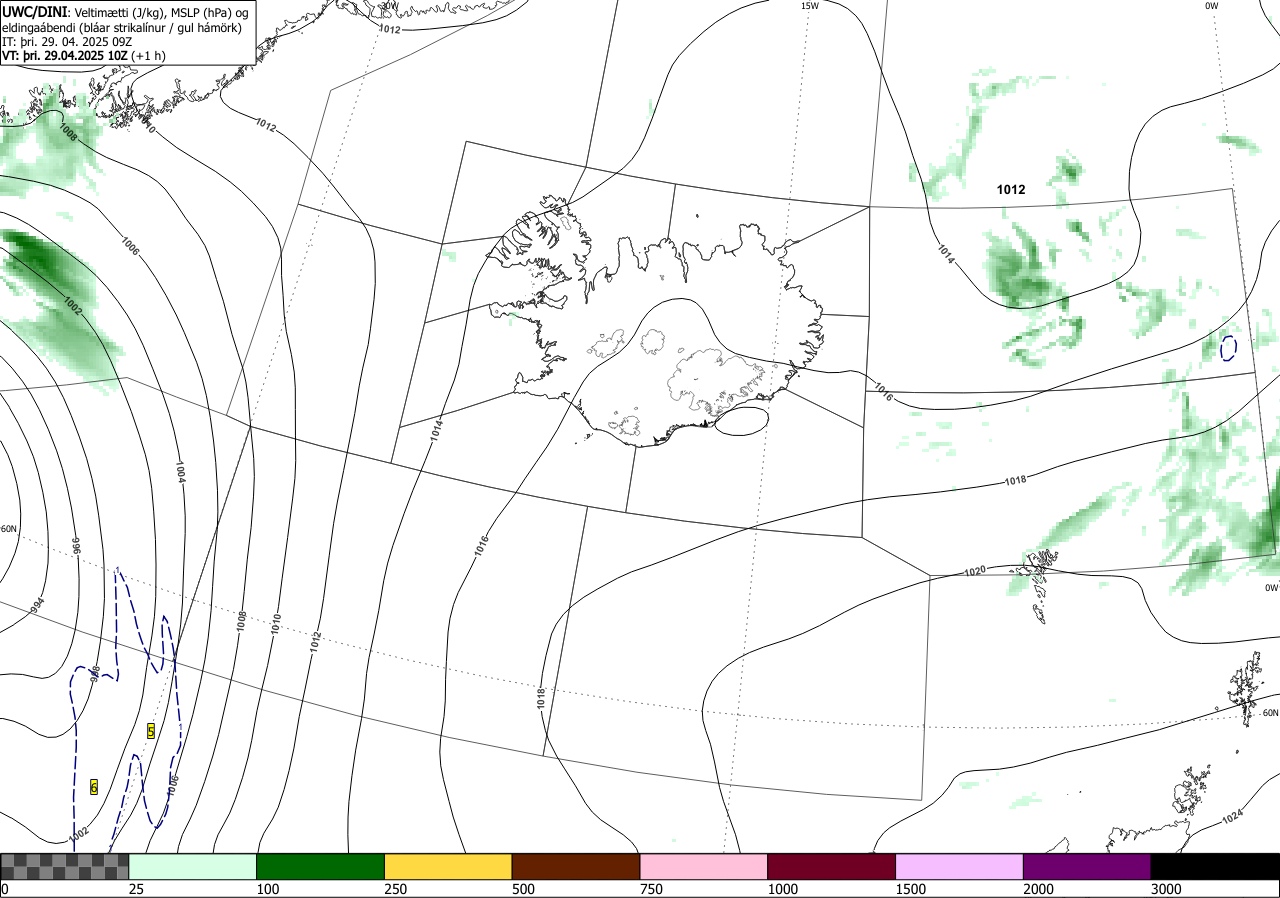Pick the dark green 100–250 legend swatch
The width and height of the screenshot is (1280, 898).
tap(321, 866)
